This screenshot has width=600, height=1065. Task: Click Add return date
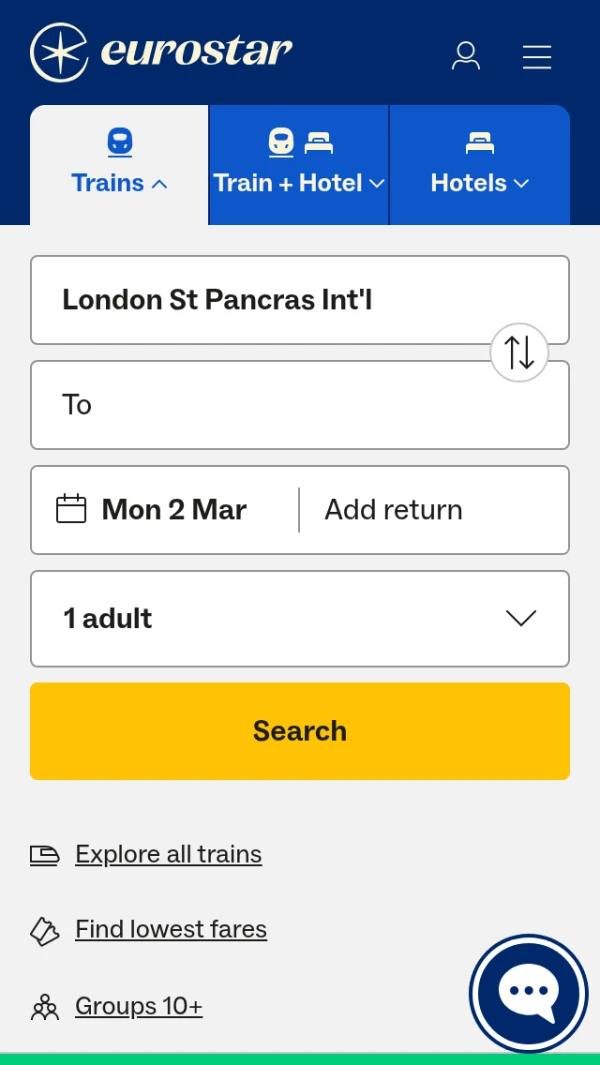click(x=394, y=510)
